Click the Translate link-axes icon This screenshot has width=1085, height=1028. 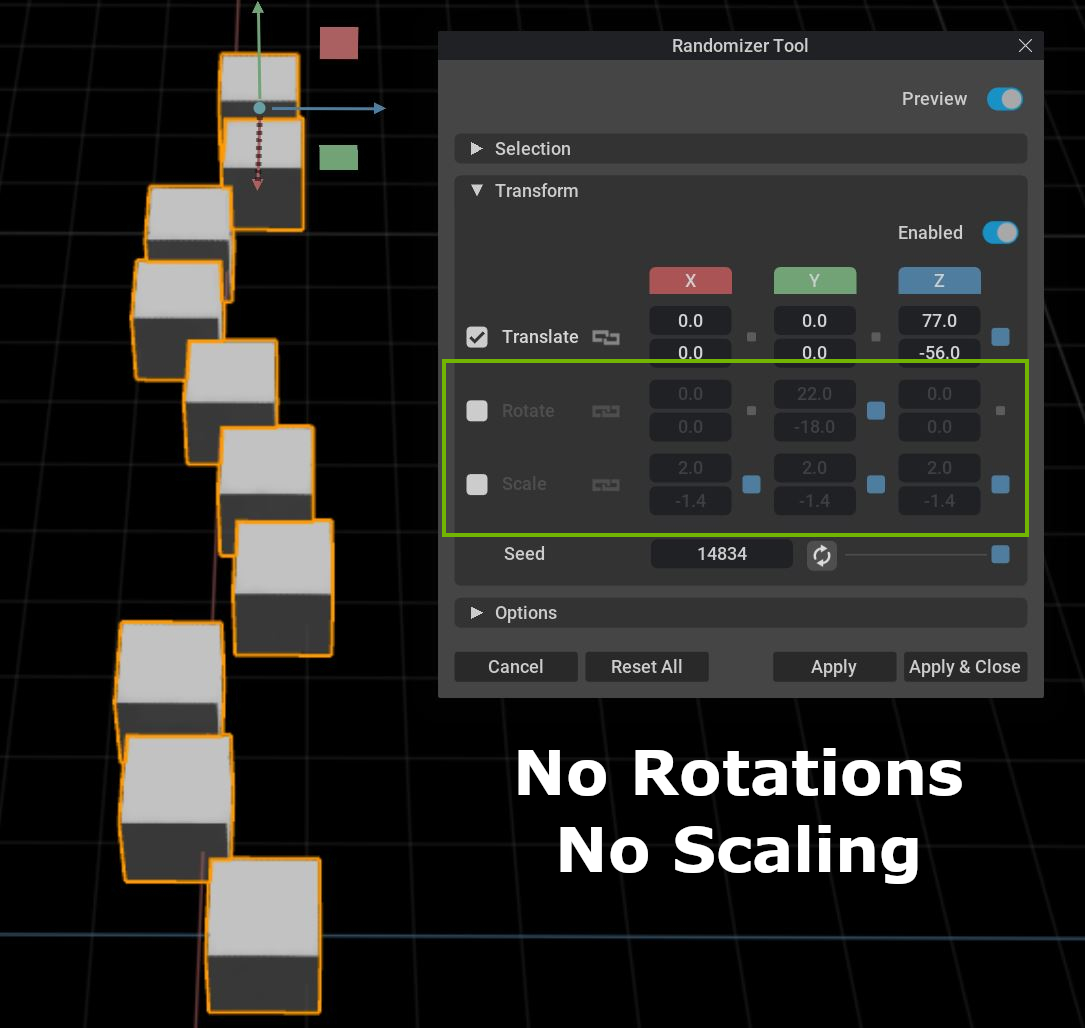click(x=605, y=337)
